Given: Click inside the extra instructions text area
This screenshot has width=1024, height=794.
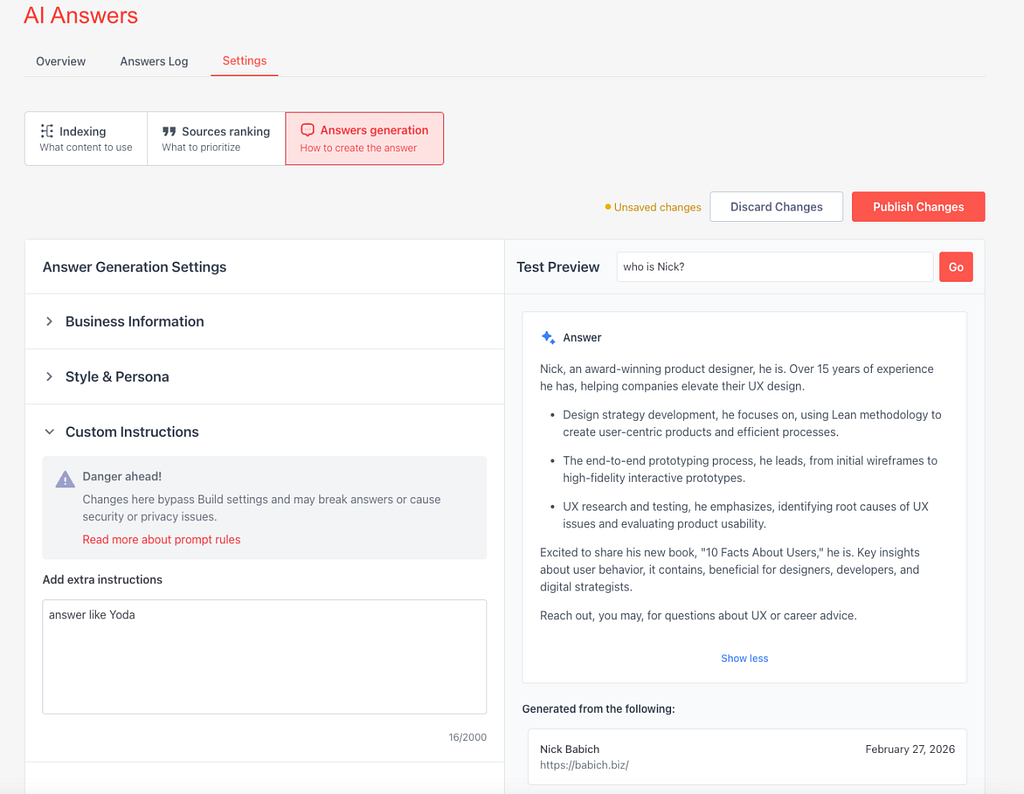Looking at the screenshot, I should click(264, 656).
